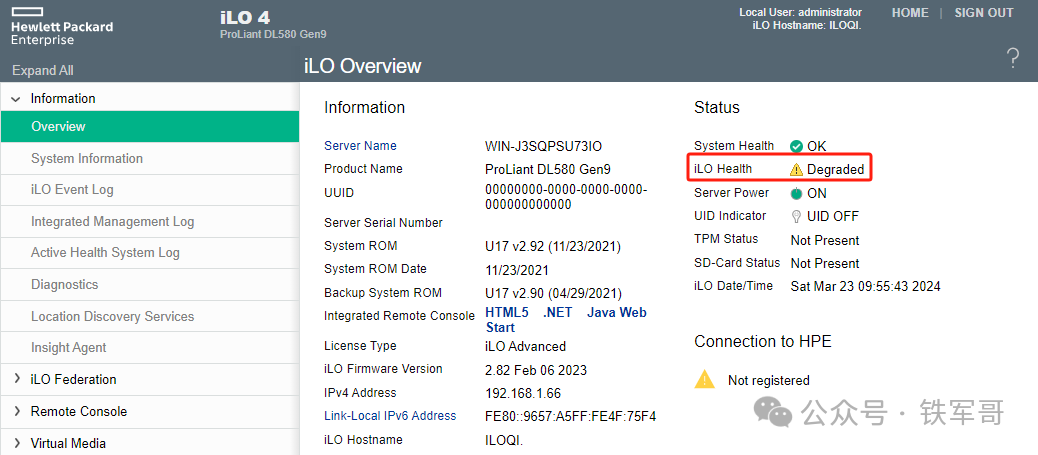Open the Integrated Management Log
This screenshot has width=1038, height=455.
tap(150, 221)
